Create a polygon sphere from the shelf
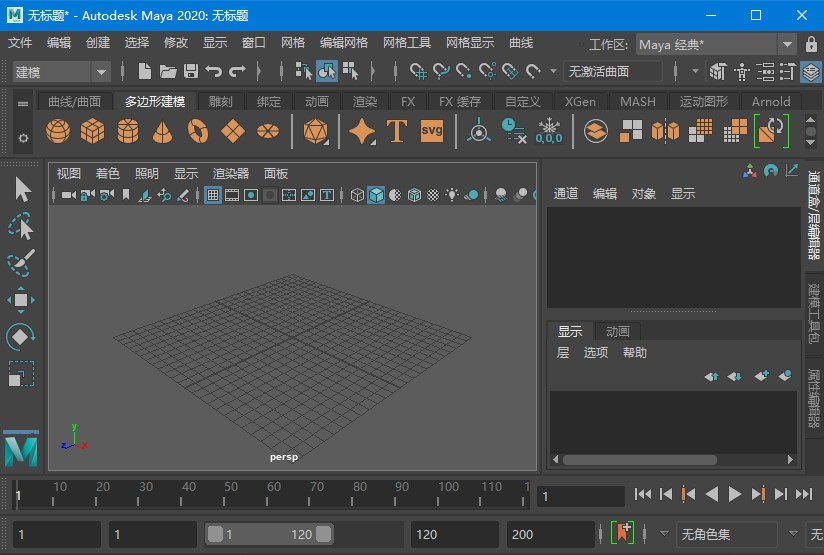Screen dimensions: 824x555 (x=58, y=131)
